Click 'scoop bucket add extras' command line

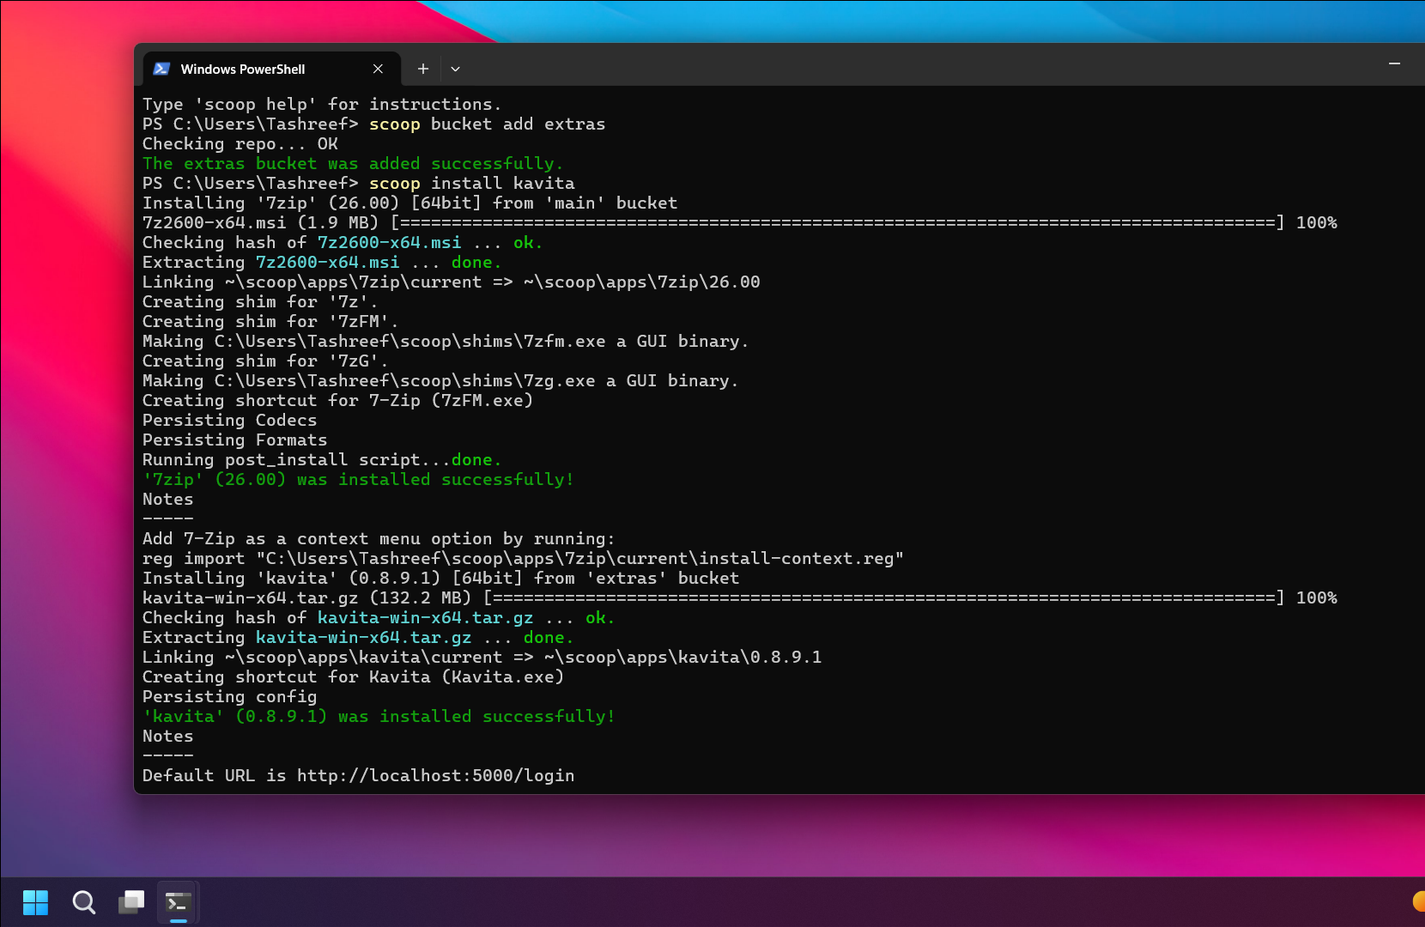click(x=374, y=124)
